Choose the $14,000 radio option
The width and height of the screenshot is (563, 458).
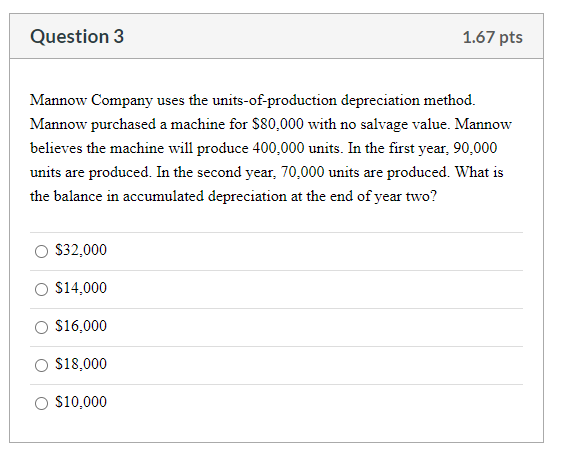41,289
